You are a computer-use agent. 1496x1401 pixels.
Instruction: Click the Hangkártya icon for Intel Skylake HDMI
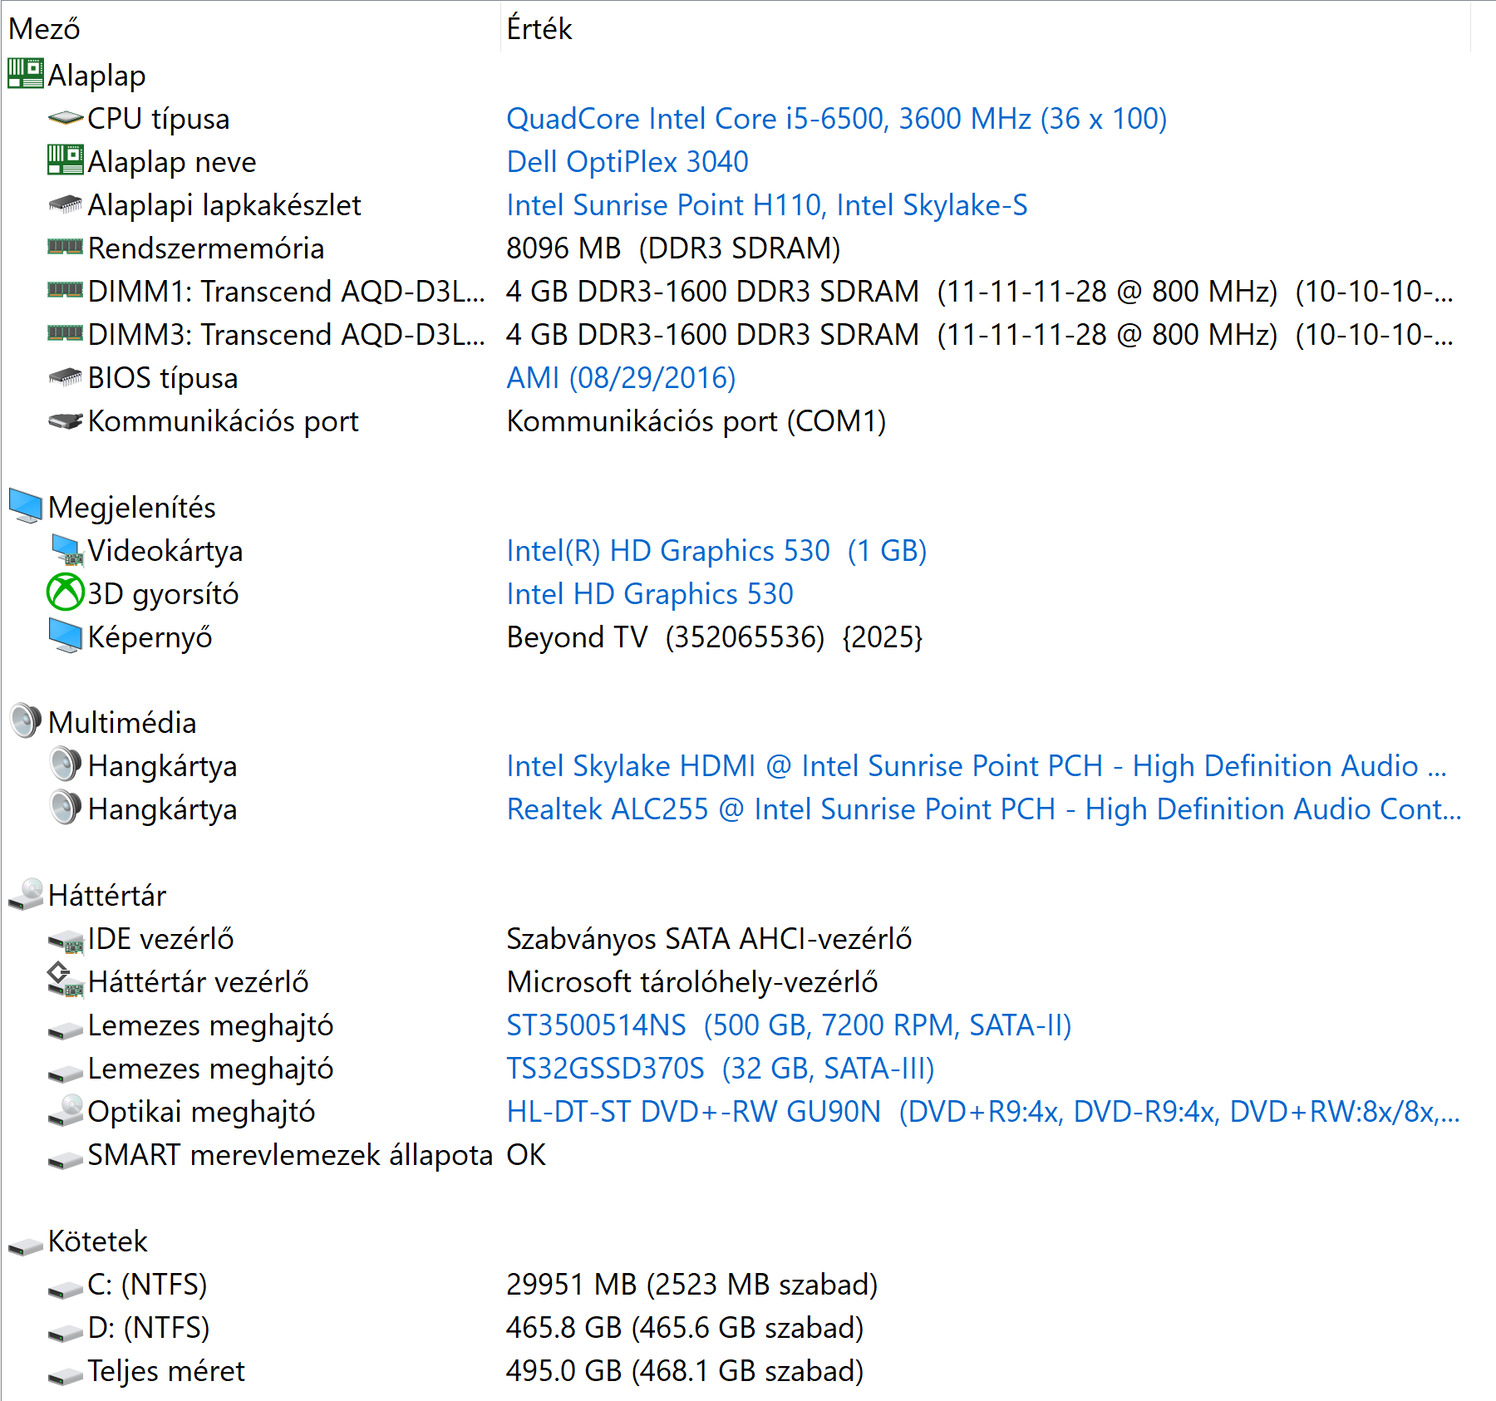[x=65, y=764]
